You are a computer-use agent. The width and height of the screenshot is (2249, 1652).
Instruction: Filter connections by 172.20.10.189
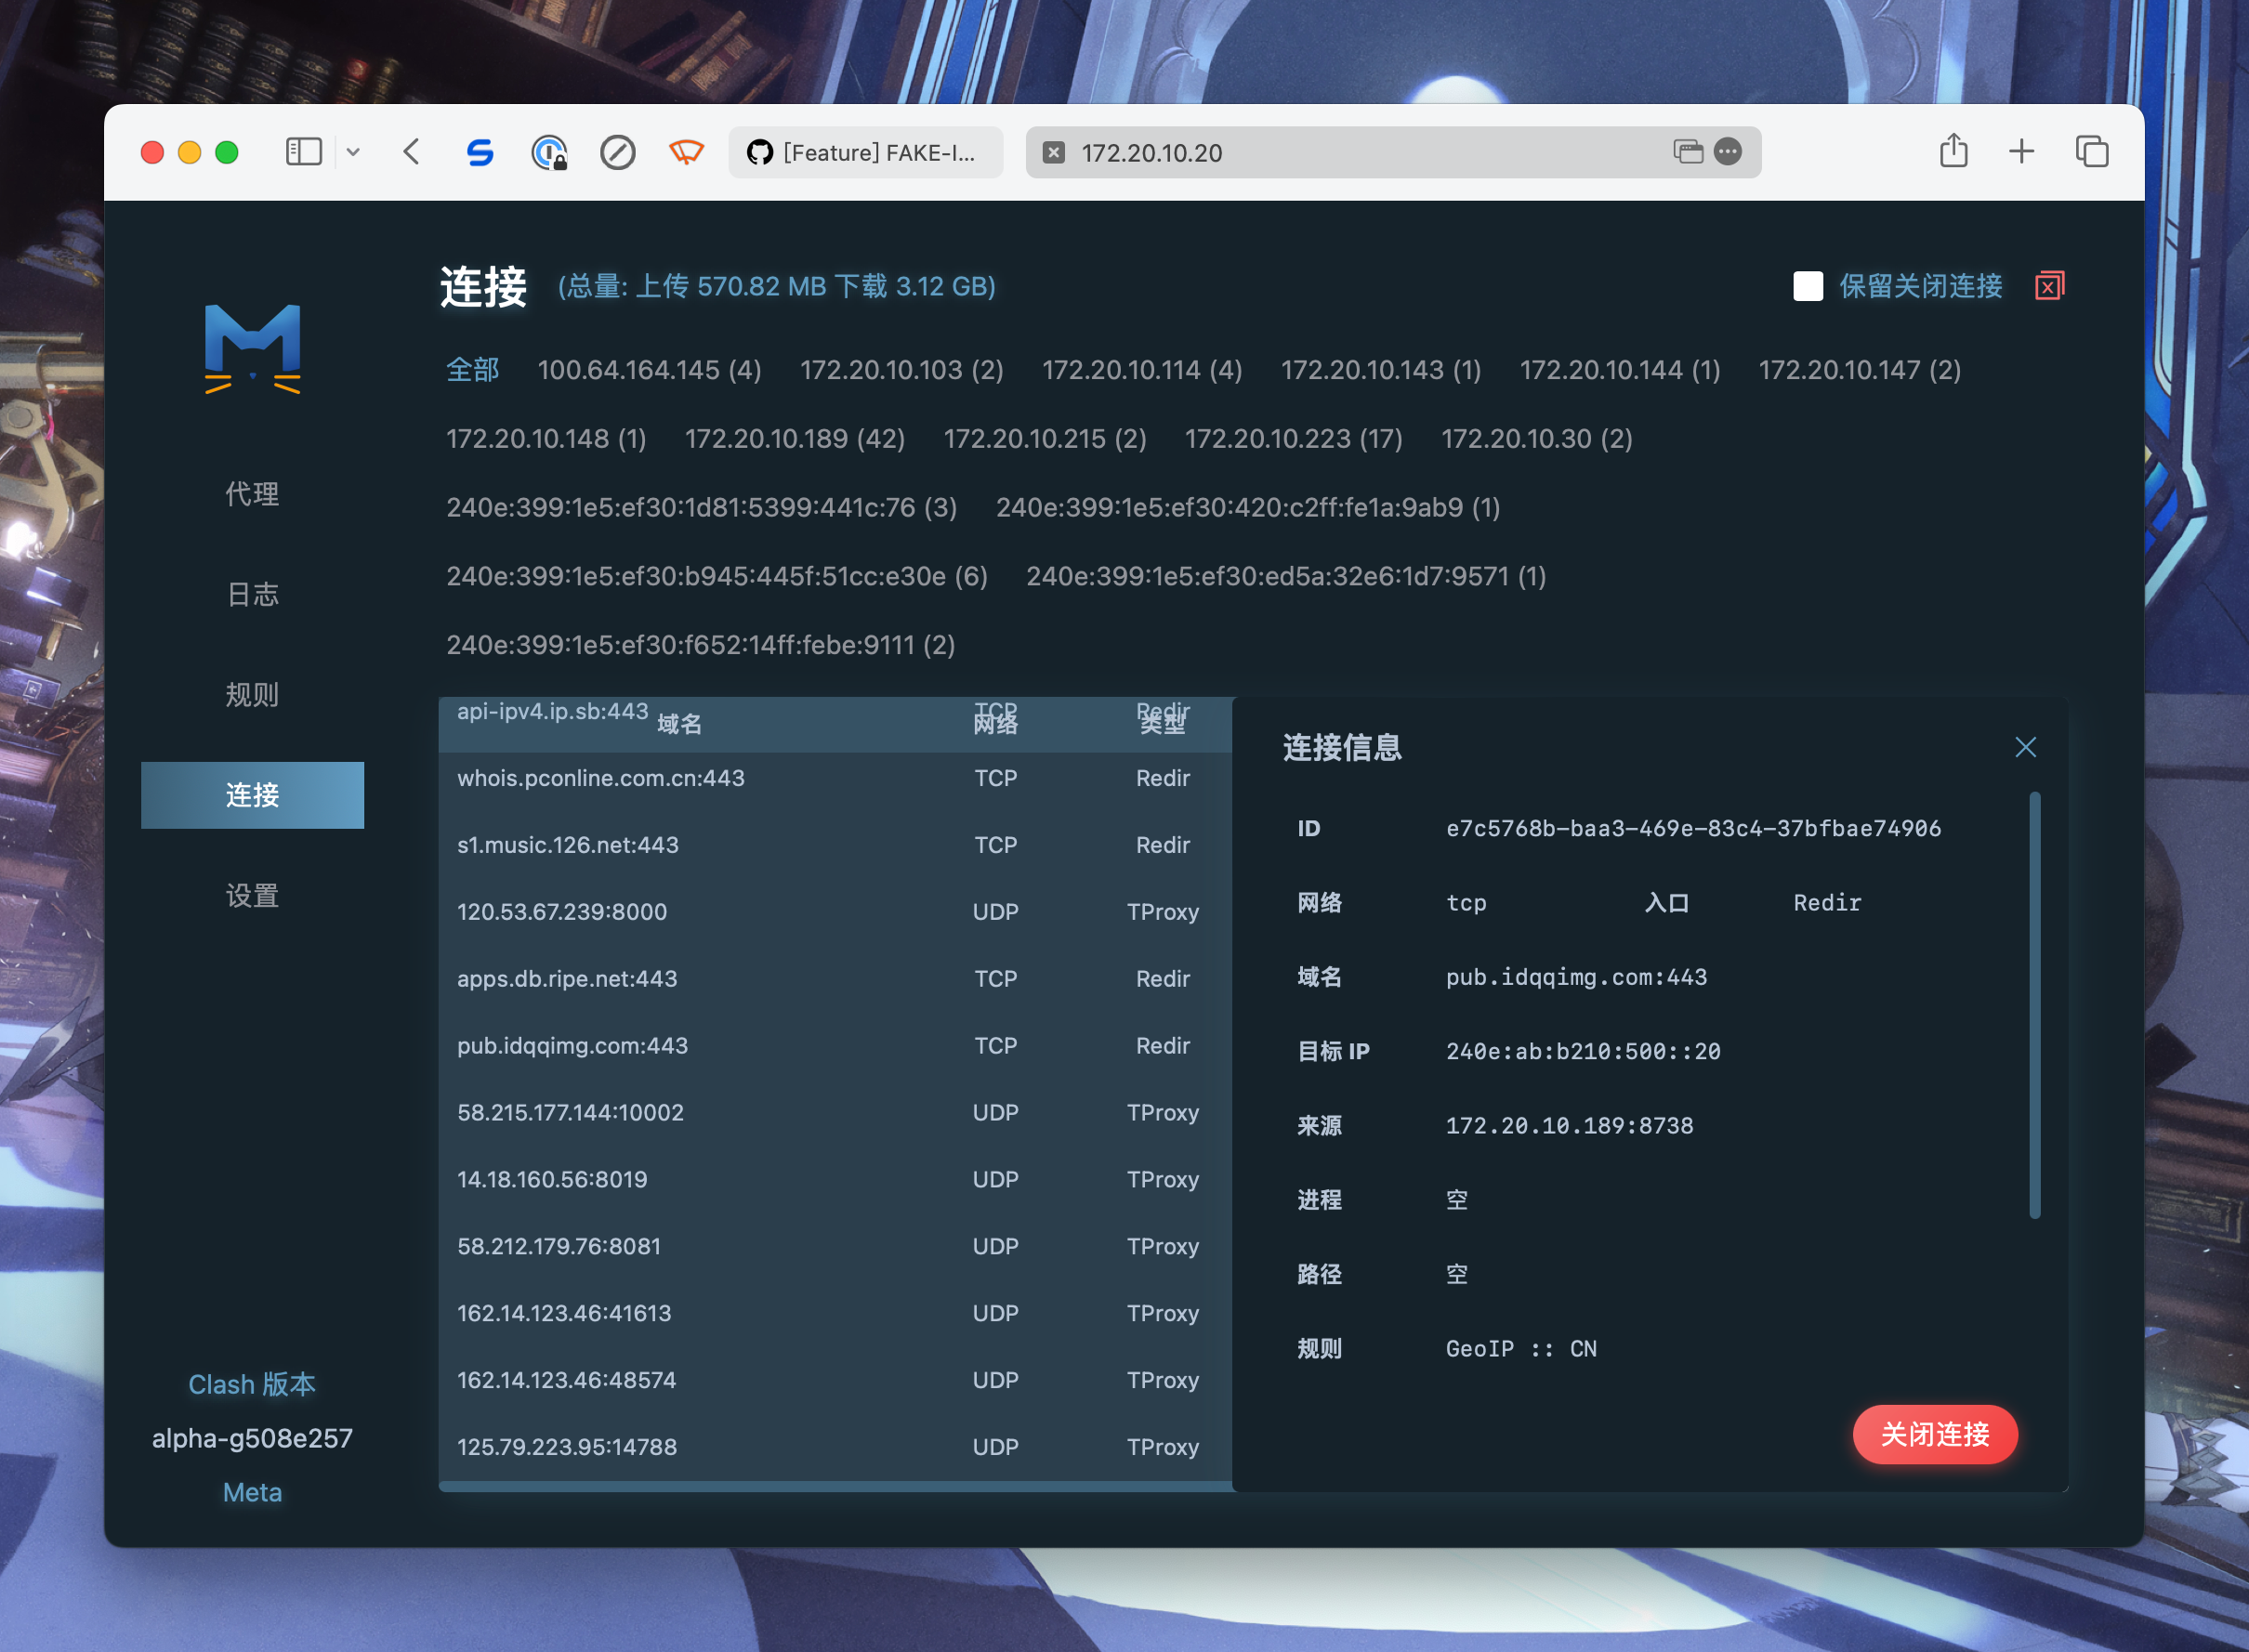(x=795, y=438)
